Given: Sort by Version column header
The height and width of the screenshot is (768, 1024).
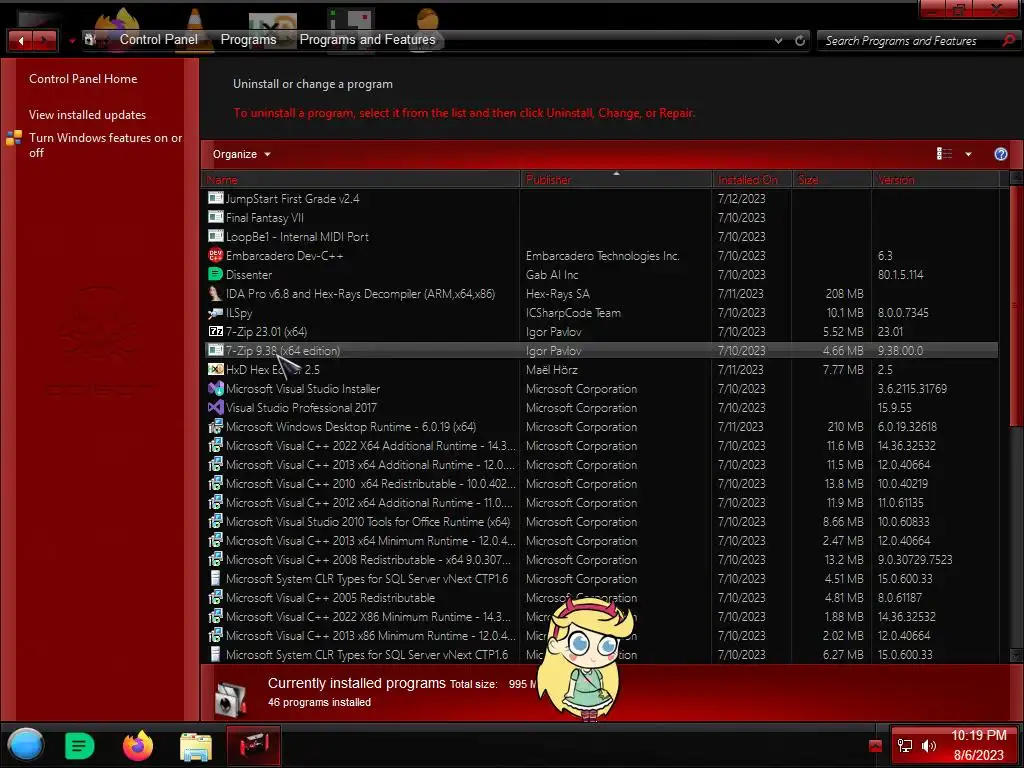Looking at the screenshot, I should coord(935,180).
